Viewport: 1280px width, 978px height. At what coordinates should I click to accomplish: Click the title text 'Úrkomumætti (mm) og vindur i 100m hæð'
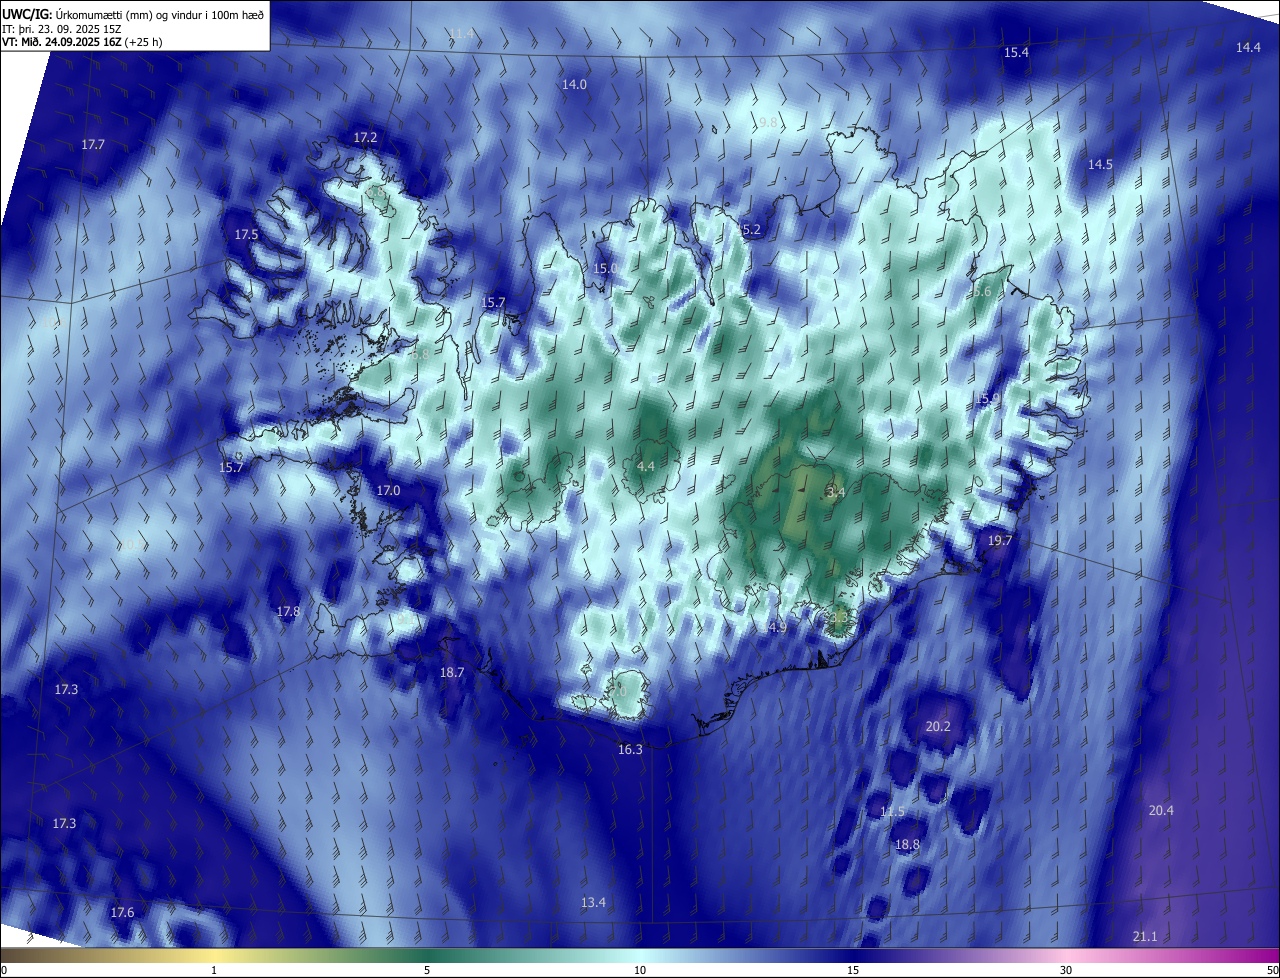159,14
